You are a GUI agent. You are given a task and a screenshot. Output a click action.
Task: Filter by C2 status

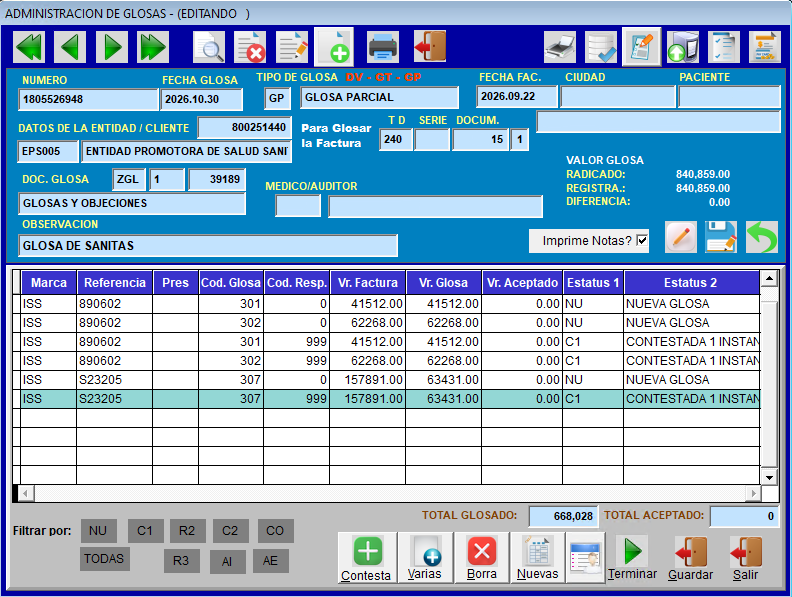230,531
